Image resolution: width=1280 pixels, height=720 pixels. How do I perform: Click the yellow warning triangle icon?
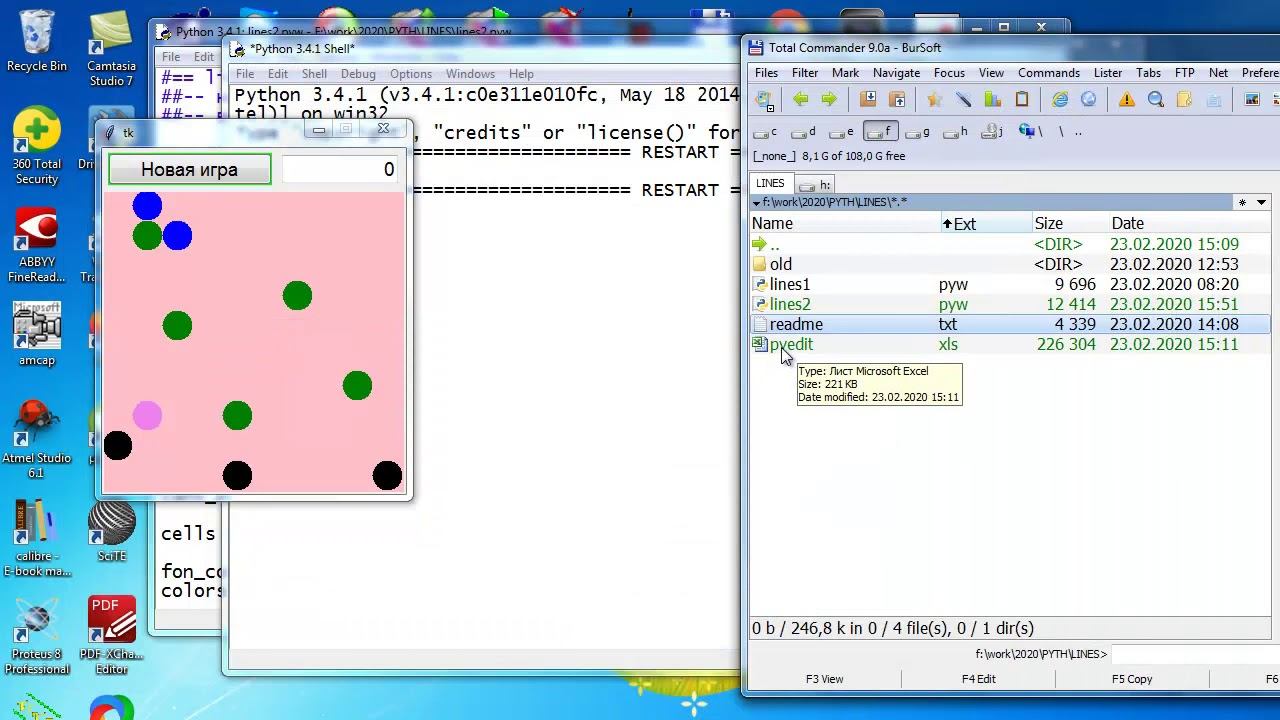pyautogui.click(x=1127, y=99)
